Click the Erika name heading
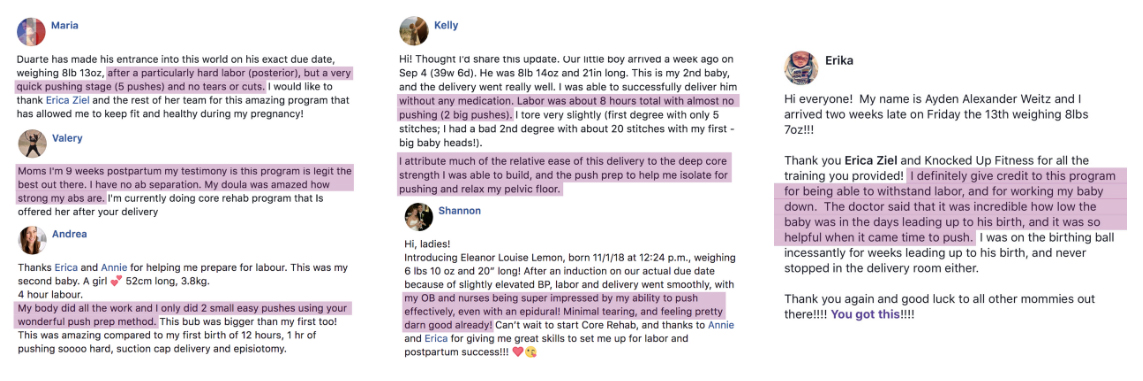 click(839, 60)
